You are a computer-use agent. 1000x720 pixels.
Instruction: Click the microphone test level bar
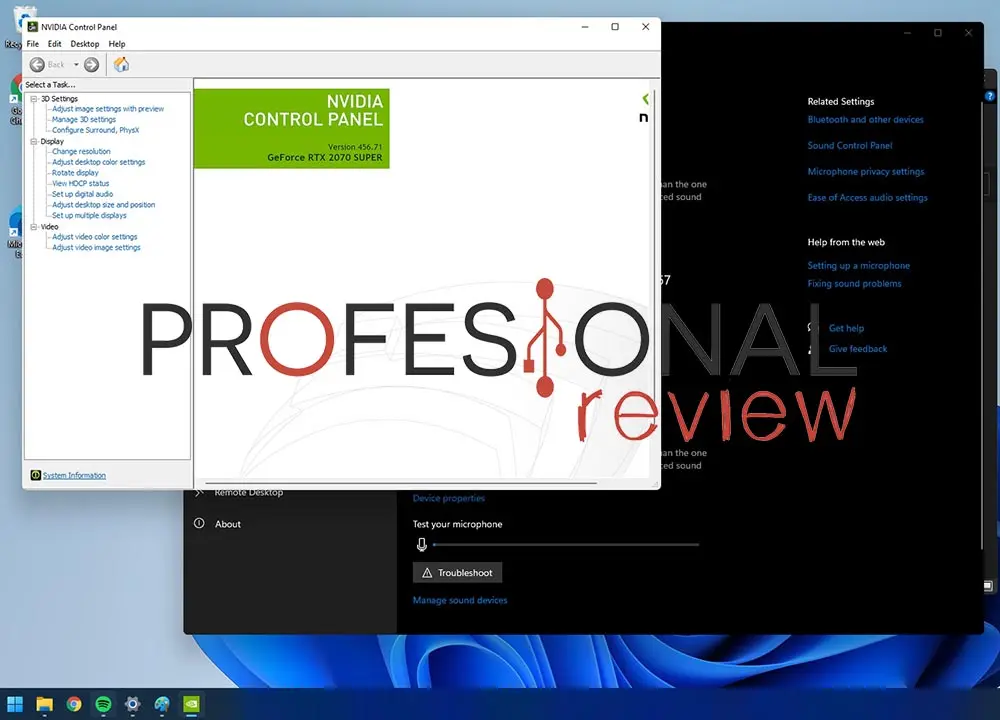tap(566, 545)
